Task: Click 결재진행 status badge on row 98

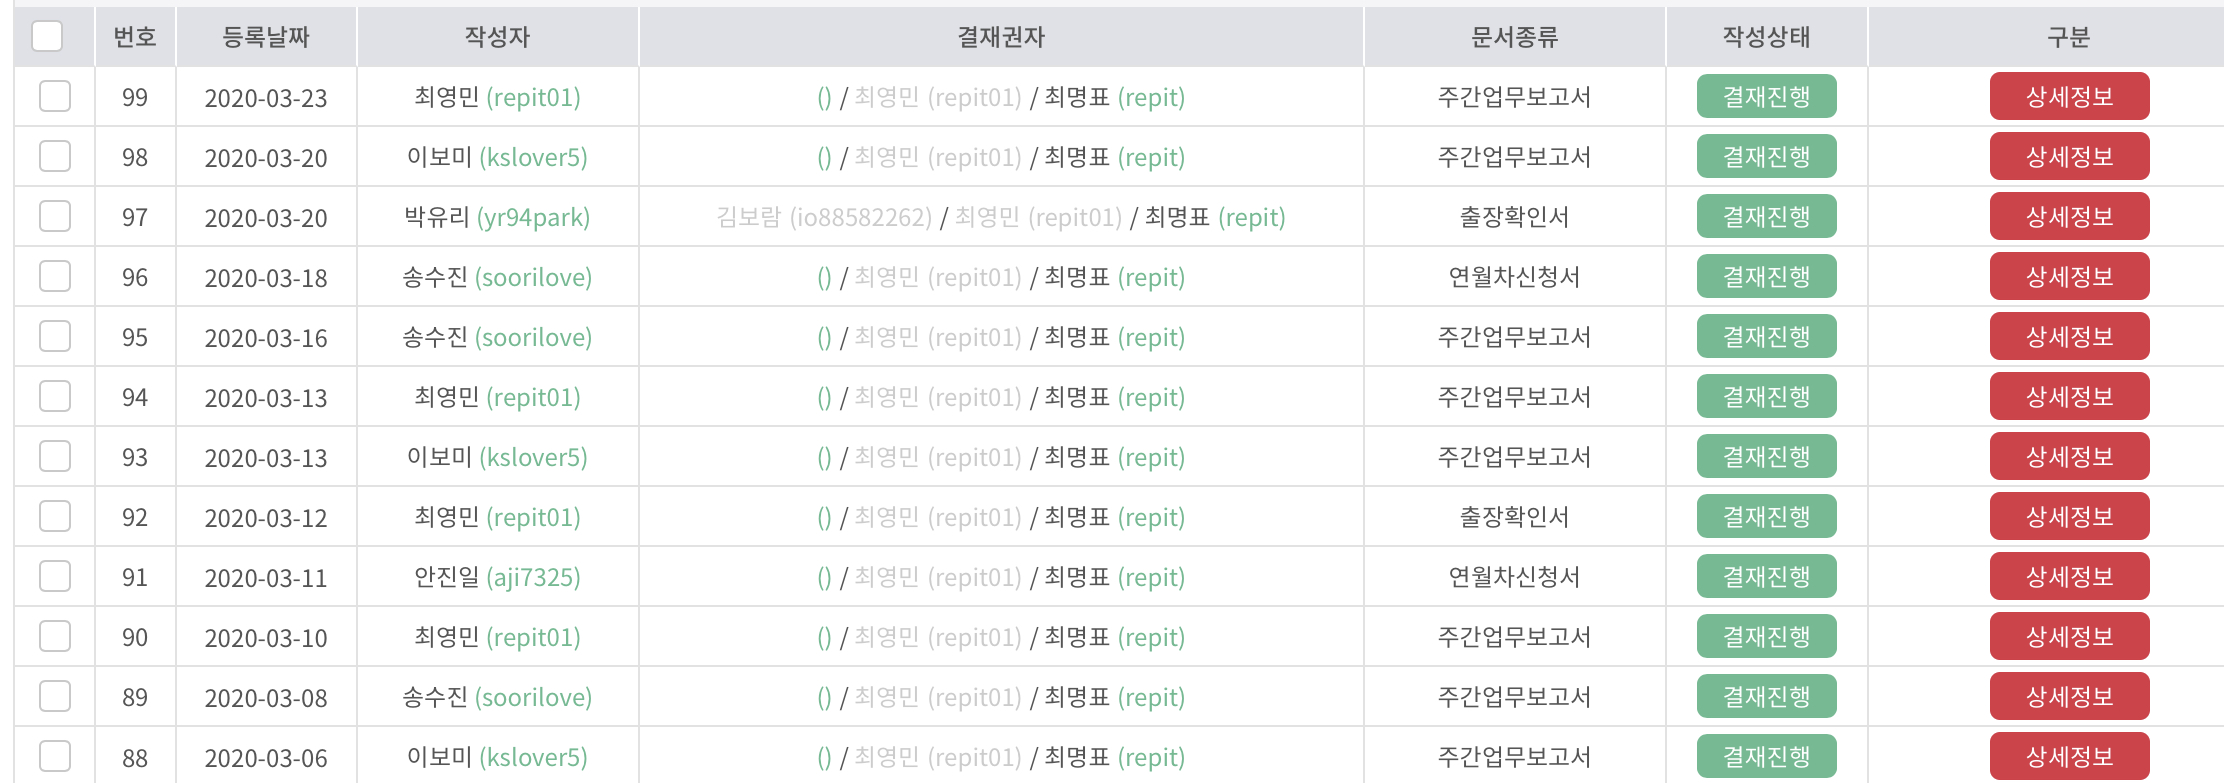Action: tap(1766, 156)
